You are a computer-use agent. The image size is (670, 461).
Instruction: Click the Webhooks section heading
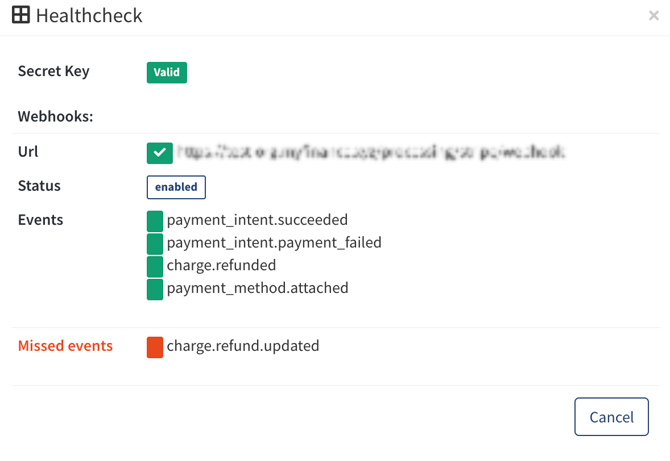click(x=55, y=116)
